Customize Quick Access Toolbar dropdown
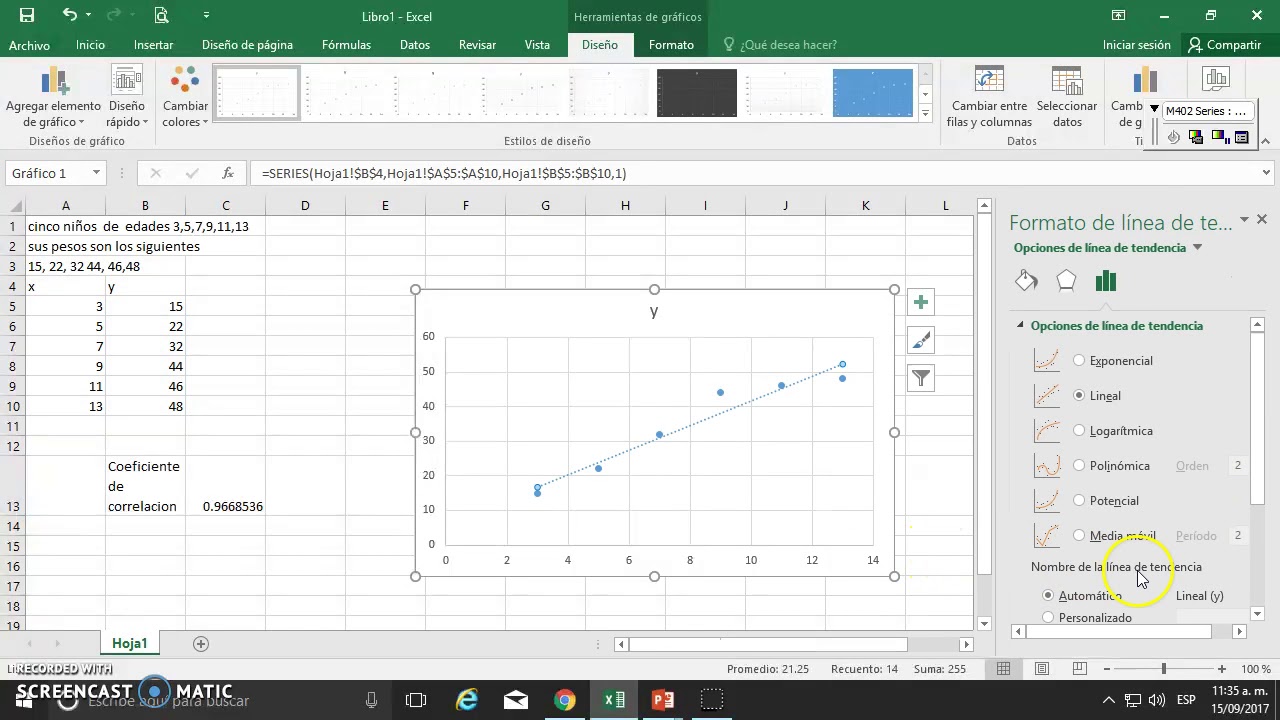Screen dimensions: 1280x720 click(x=206, y=15)
